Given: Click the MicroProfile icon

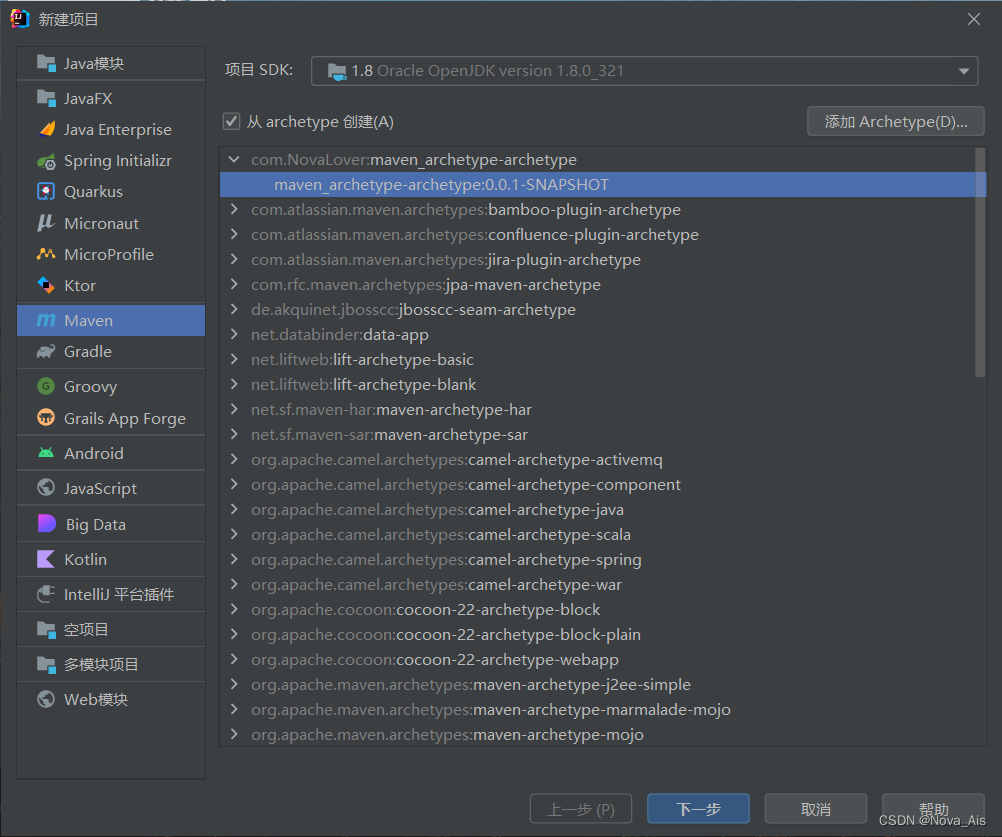Looking at the screenshot, I should coord(46,254).
